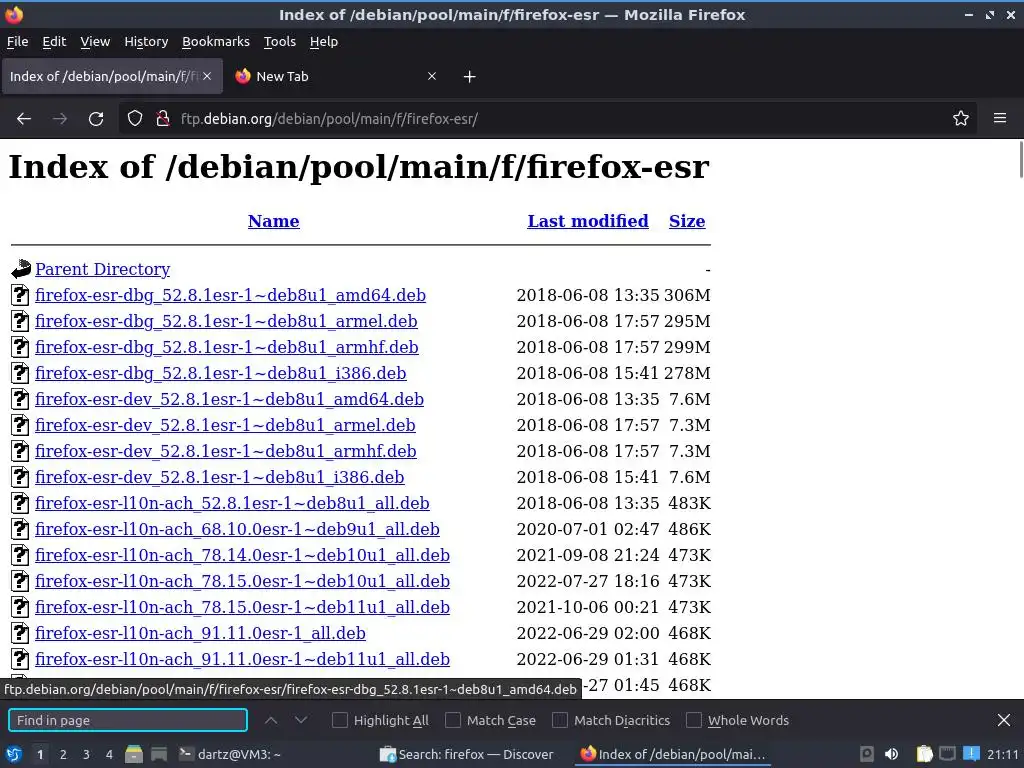Download firefox-esr-l10n-ach_78.15.0esr-1~deb10u1_all.deb
The width and height of the screenshot is (1024, 768).
(x=242, y=581)
